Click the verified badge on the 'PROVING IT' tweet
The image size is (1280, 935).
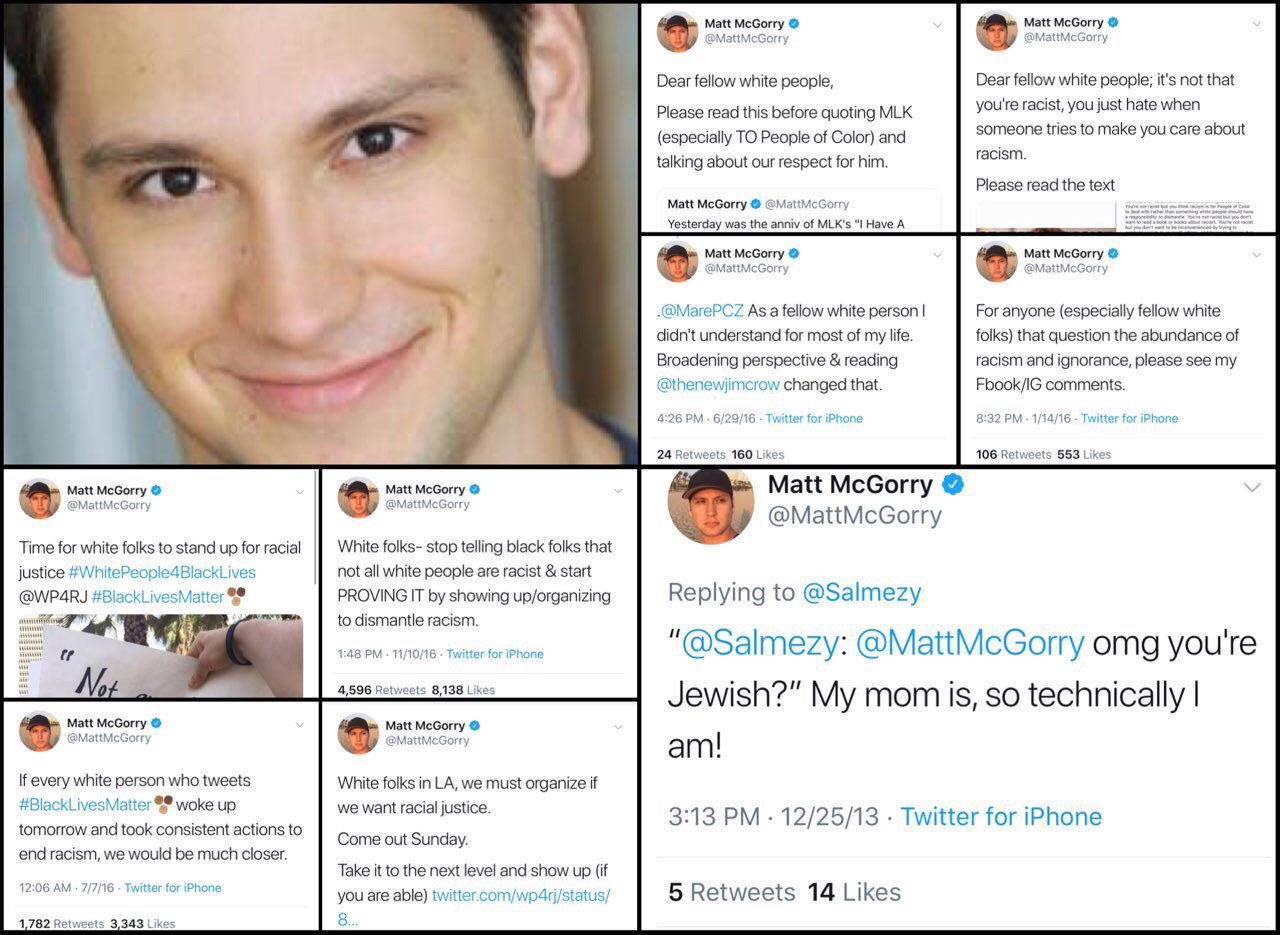475,489
